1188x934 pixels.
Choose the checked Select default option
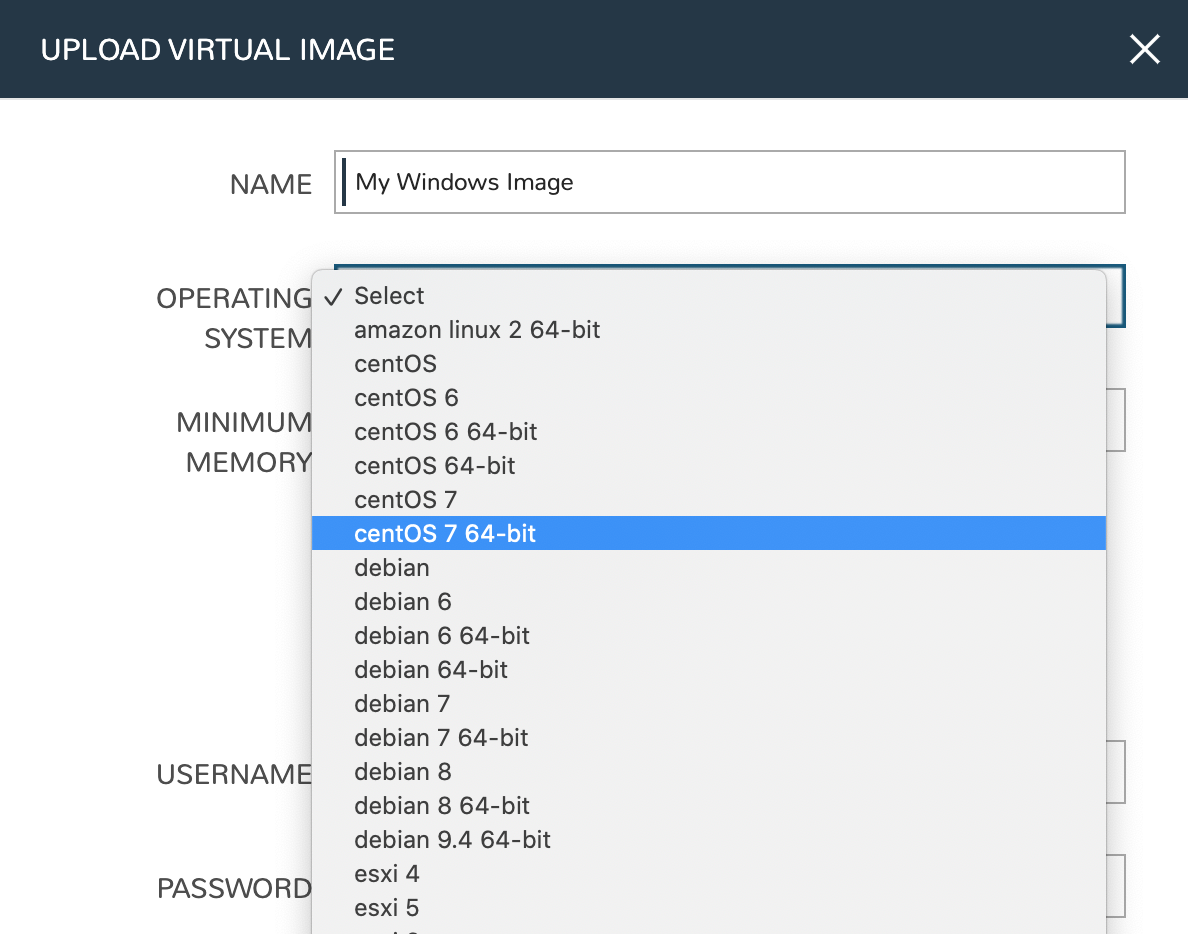(389, 296)
